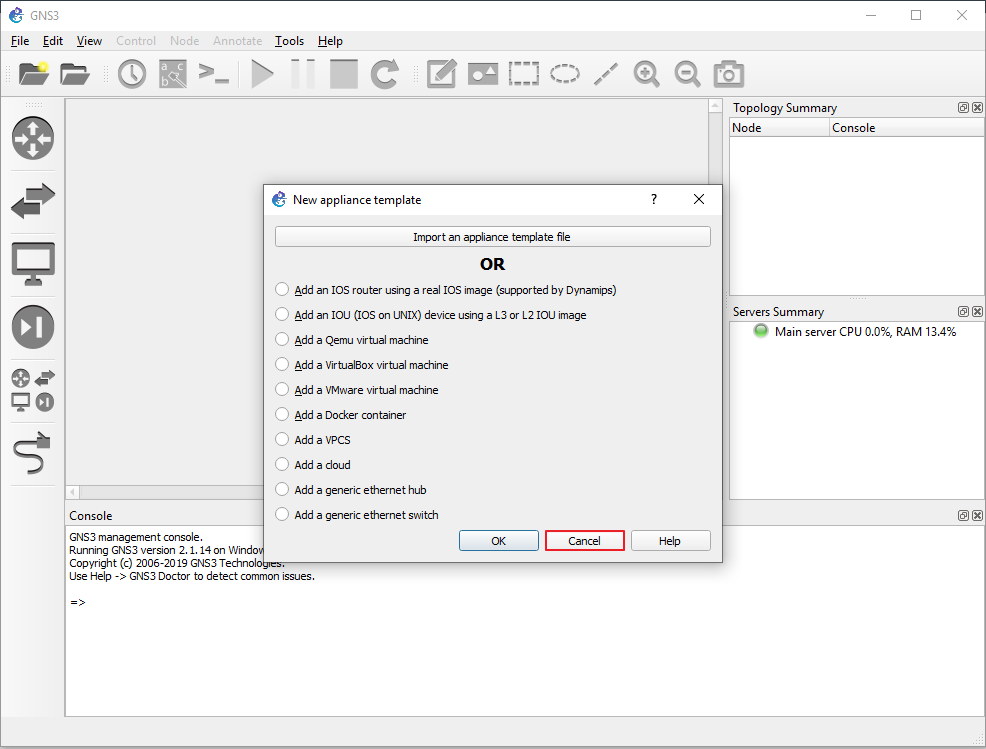
Task: Float the Topology Summary panel
Action: 963,108
